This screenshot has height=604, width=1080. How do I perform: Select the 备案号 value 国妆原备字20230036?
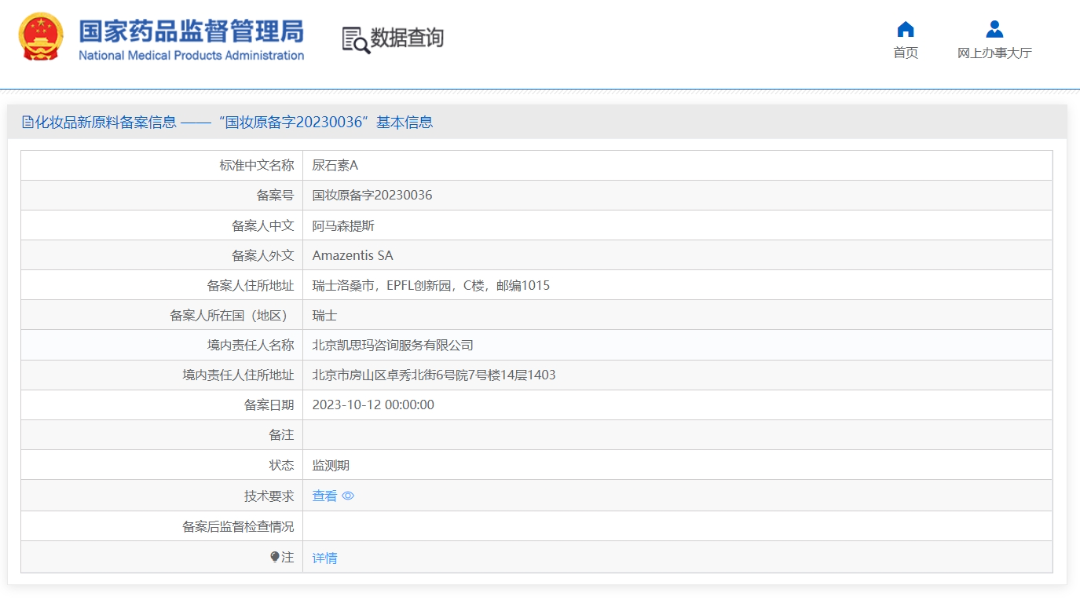tap(372, 195)
